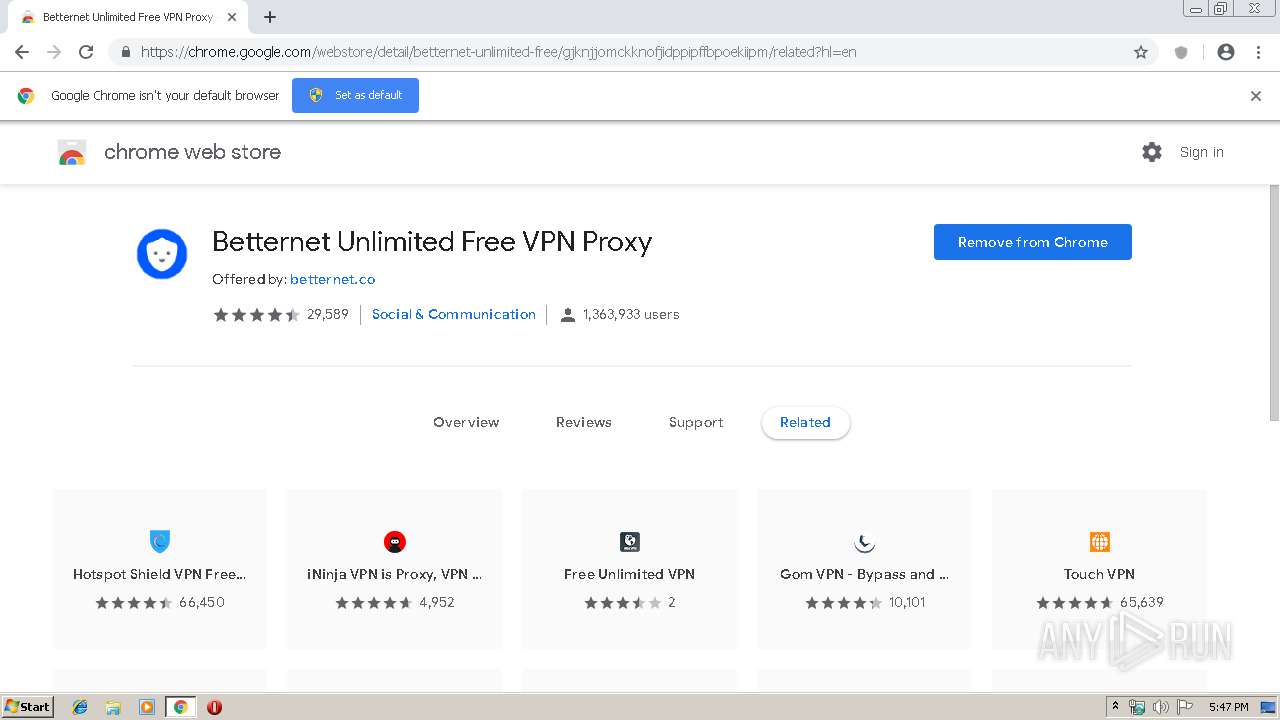This screenshot has width=1280, height=720.
Task: Click the Betternet extension shield icon
Action: pyautogui.click(x=1181, y=52)
